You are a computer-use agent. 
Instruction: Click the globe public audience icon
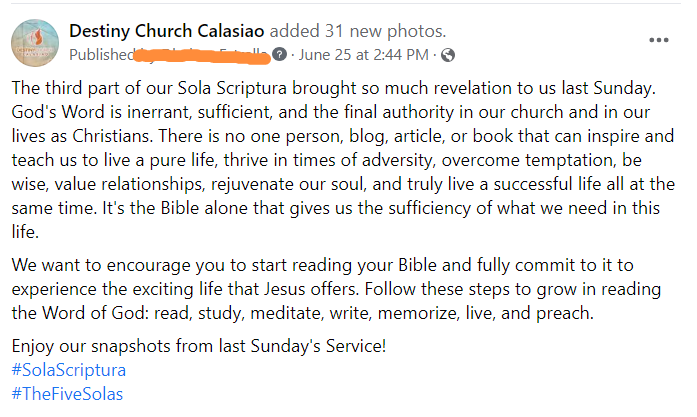point(448,54)
